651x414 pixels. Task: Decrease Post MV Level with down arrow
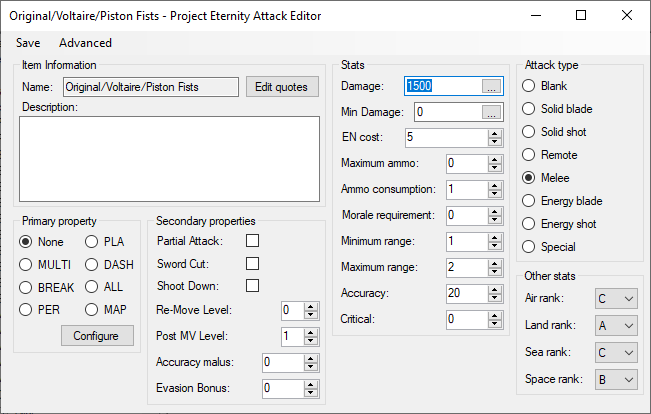(311, 341)
